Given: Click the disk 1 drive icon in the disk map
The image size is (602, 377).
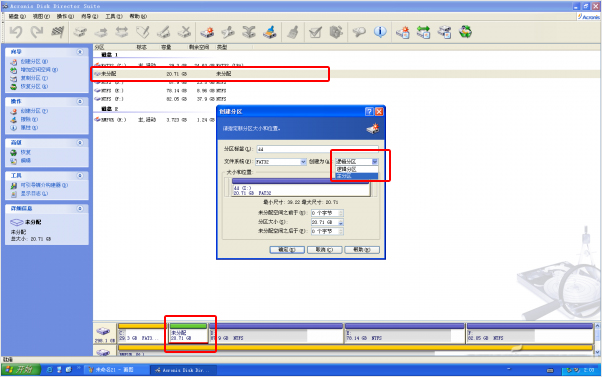Looking at the screenshot, I should pyautogui.click(x=103, y=331).
